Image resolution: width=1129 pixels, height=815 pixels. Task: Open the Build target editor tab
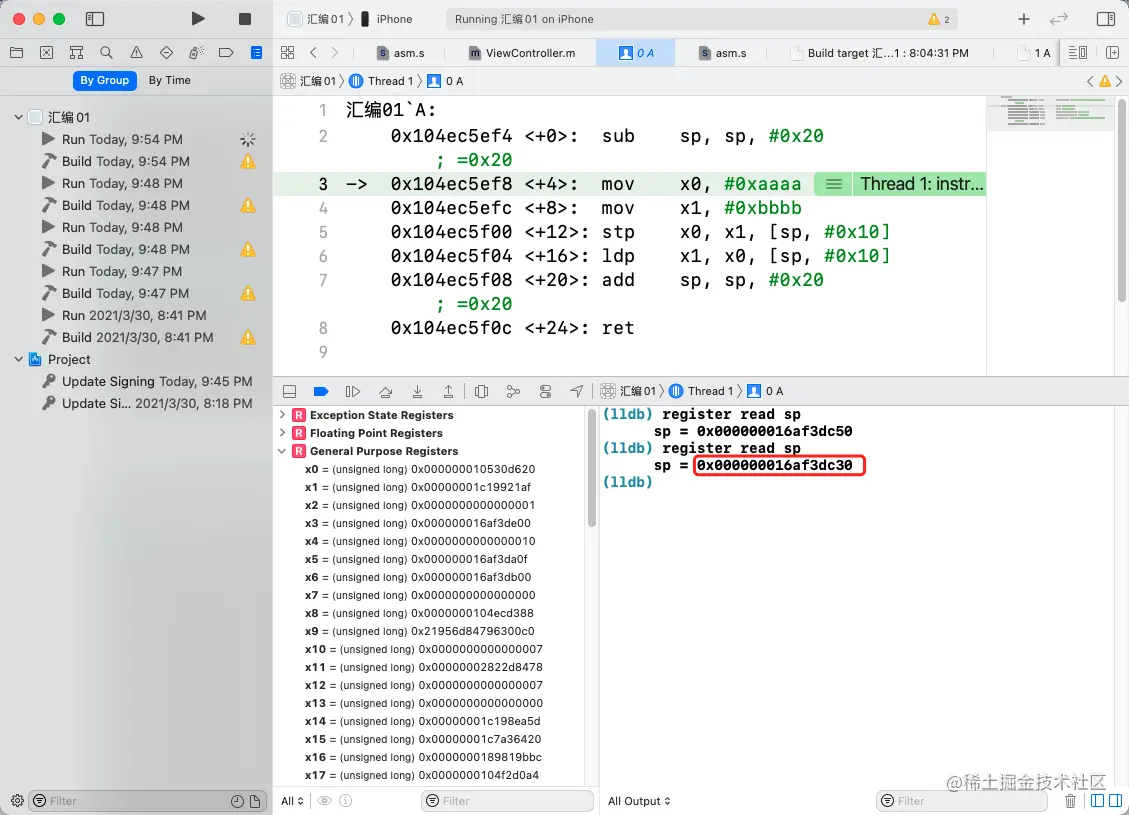[x=879, y=53]
